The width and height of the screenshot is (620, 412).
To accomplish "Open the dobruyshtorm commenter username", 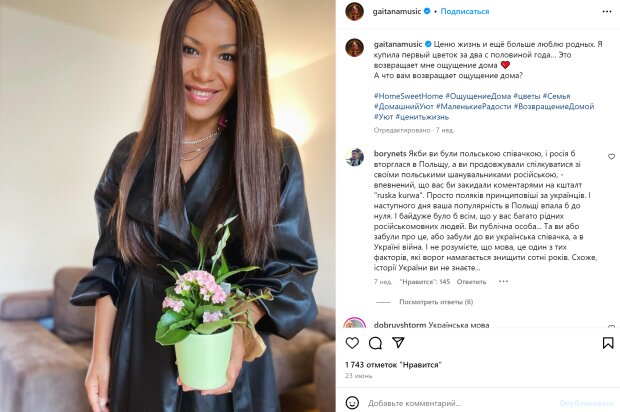I will [x=400, y=325].
